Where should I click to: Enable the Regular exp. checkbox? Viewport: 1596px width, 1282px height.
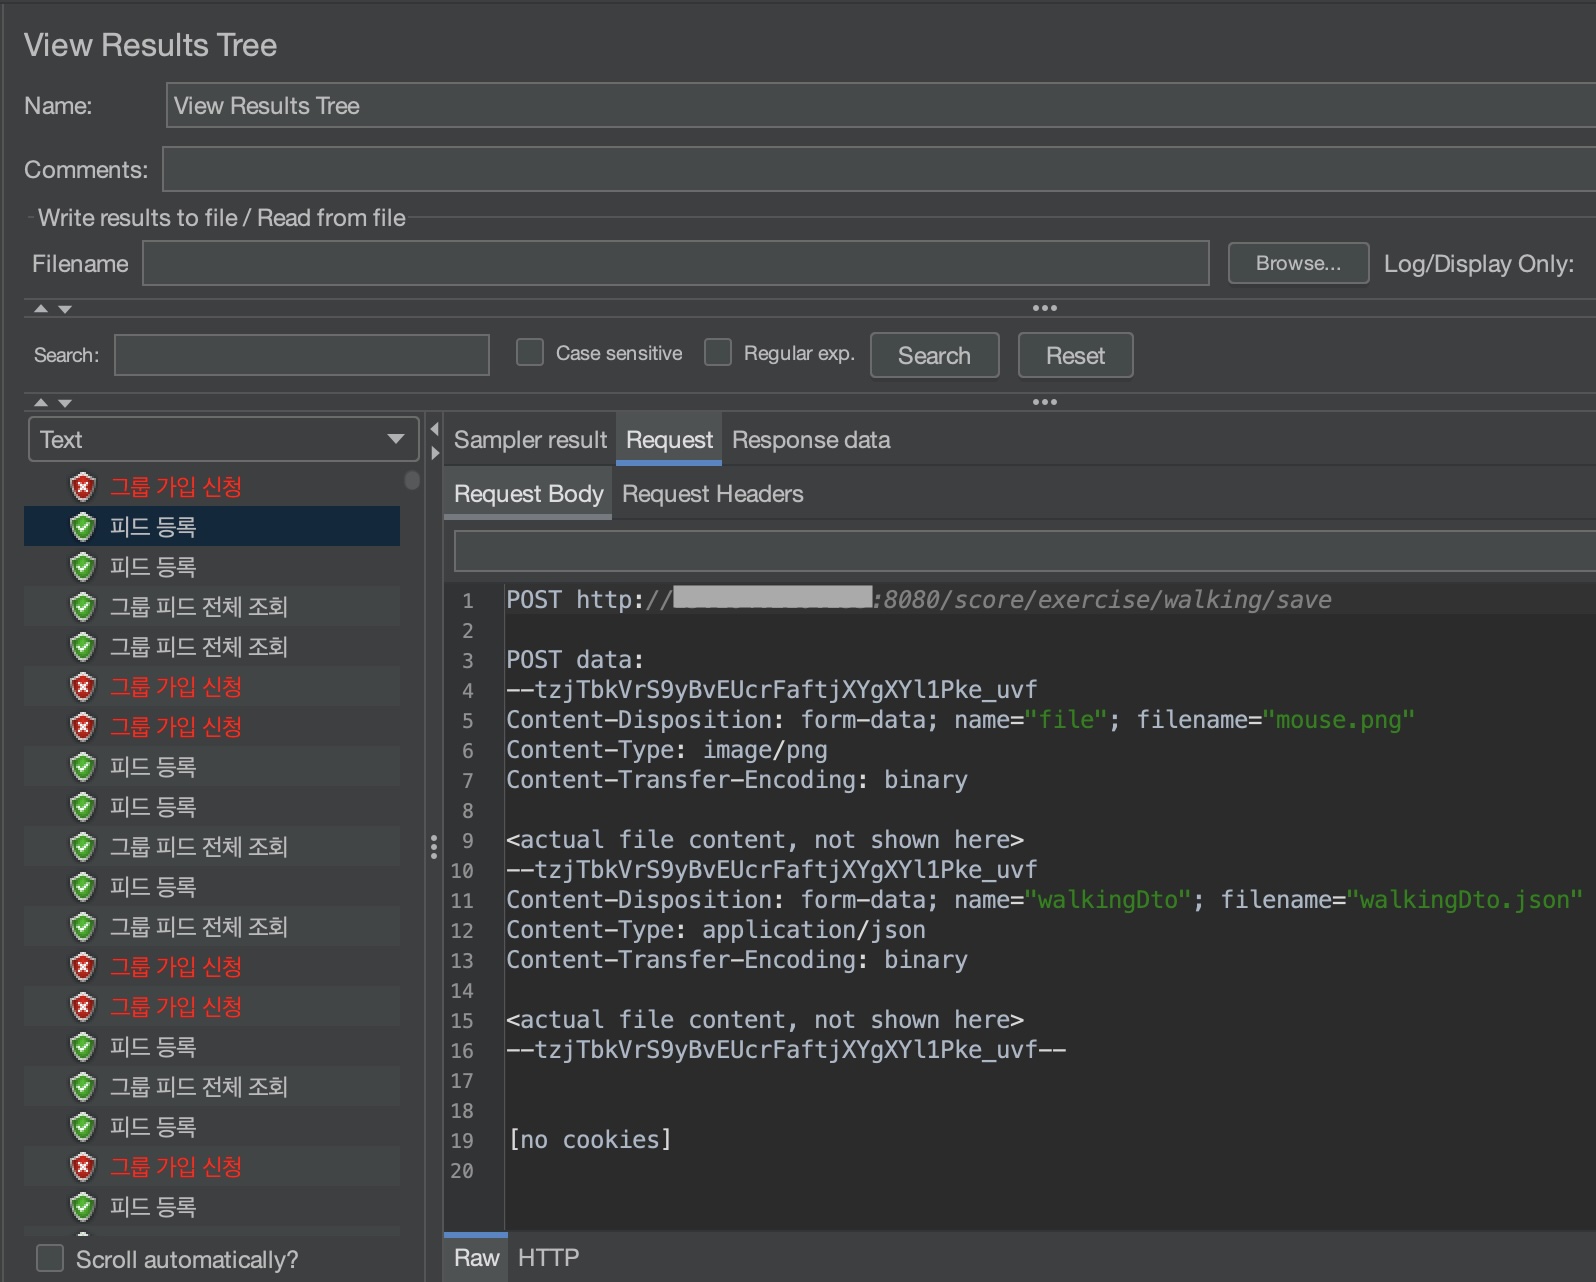pyautogui.click(x=718, y=353)
